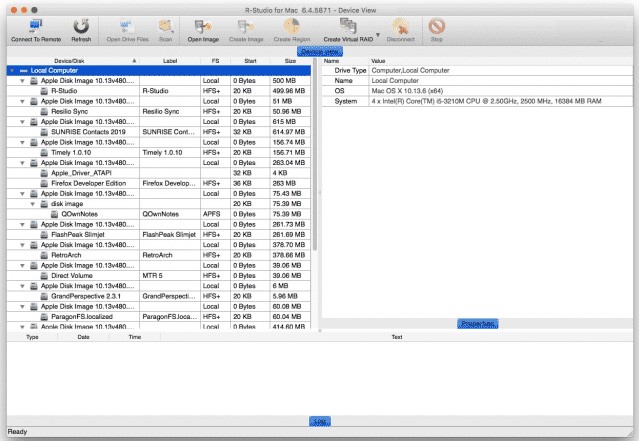Click the Date column header in log
Viewport: 639px width, 441px height.
tap(83, 337)
